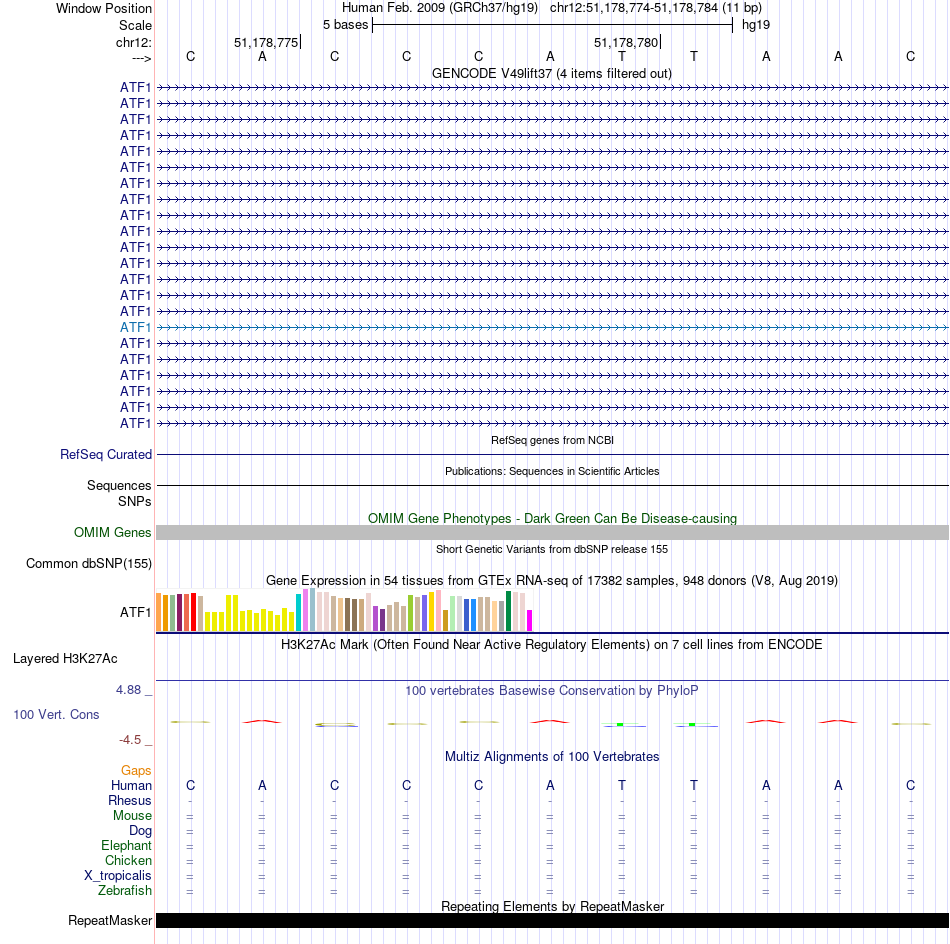Click the Common dbSNP(155) track label

click(88, 563)
